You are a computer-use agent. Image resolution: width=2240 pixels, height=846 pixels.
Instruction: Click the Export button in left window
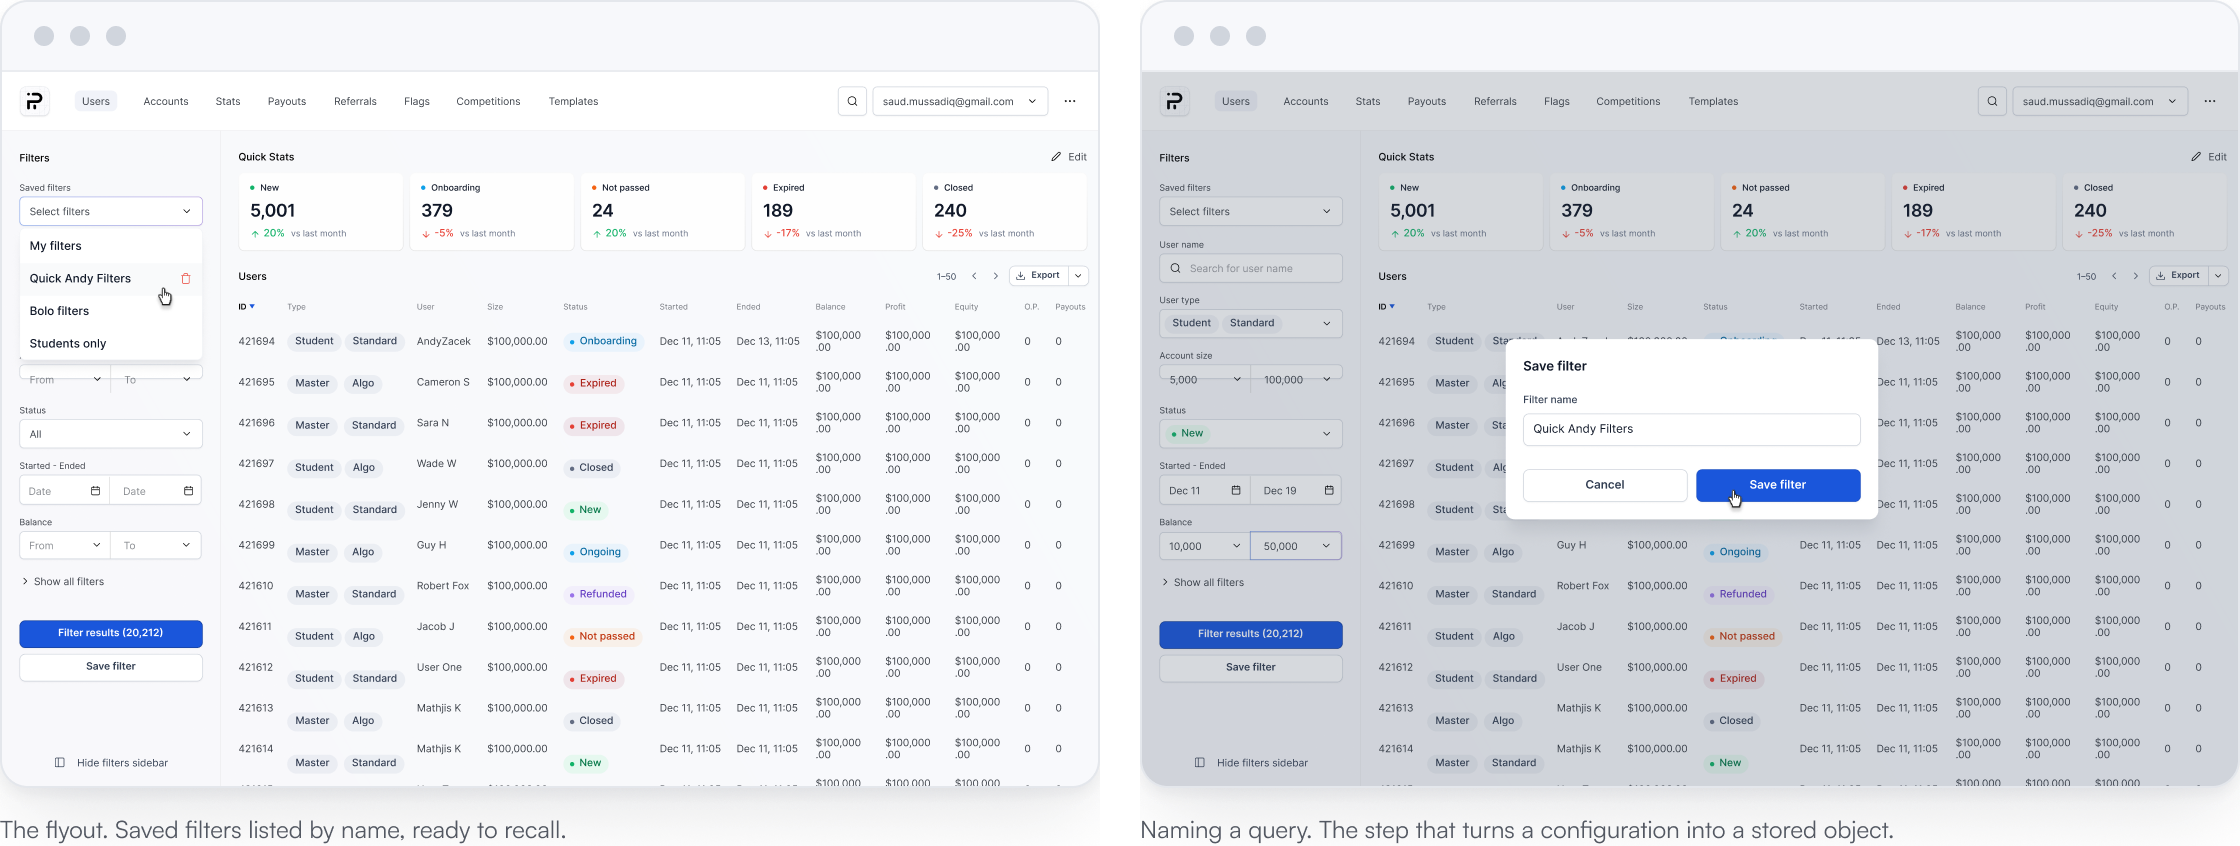1039,276
